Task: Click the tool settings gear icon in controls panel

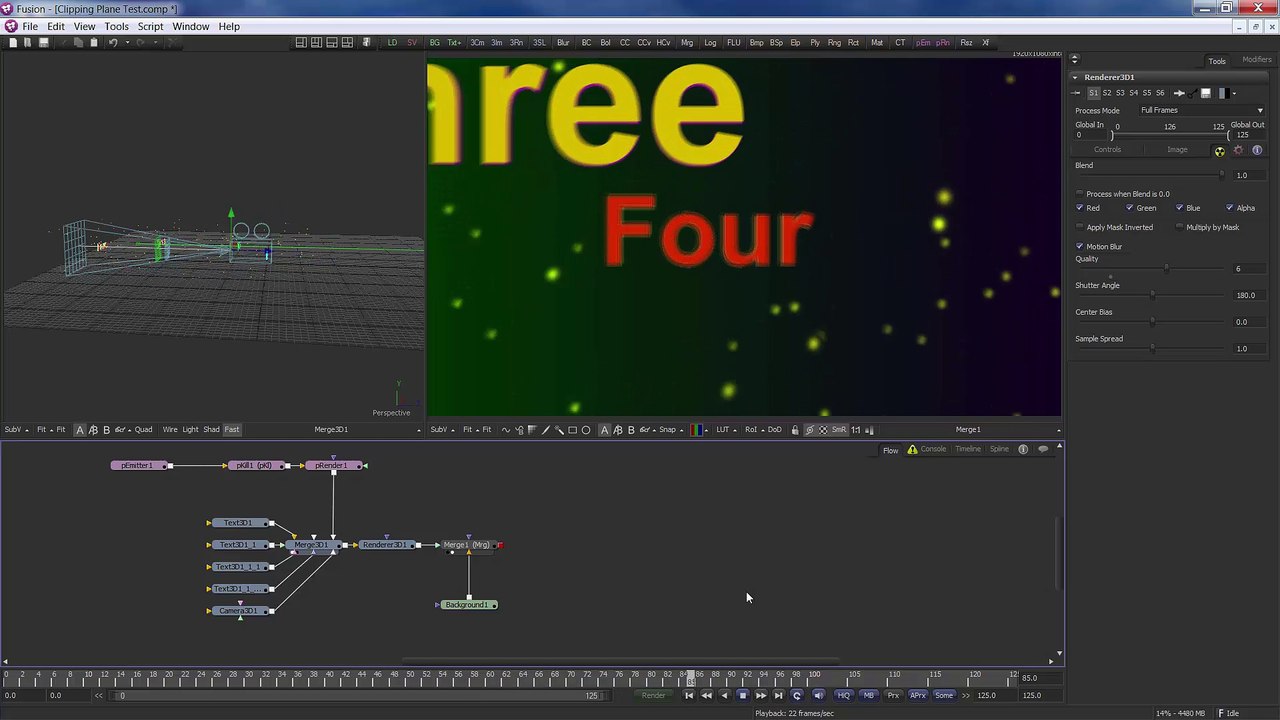Action: 1238,150
